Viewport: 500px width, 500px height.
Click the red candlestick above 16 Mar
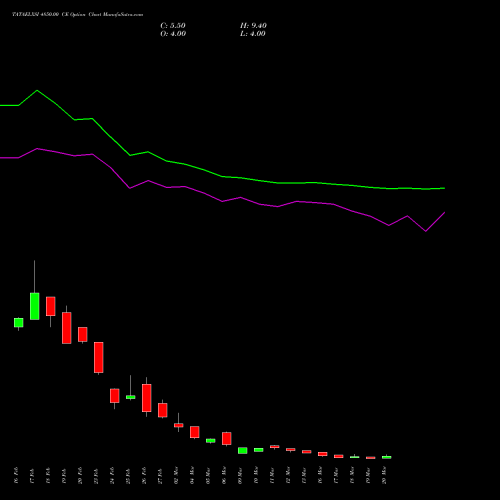(x=323, y=454)
